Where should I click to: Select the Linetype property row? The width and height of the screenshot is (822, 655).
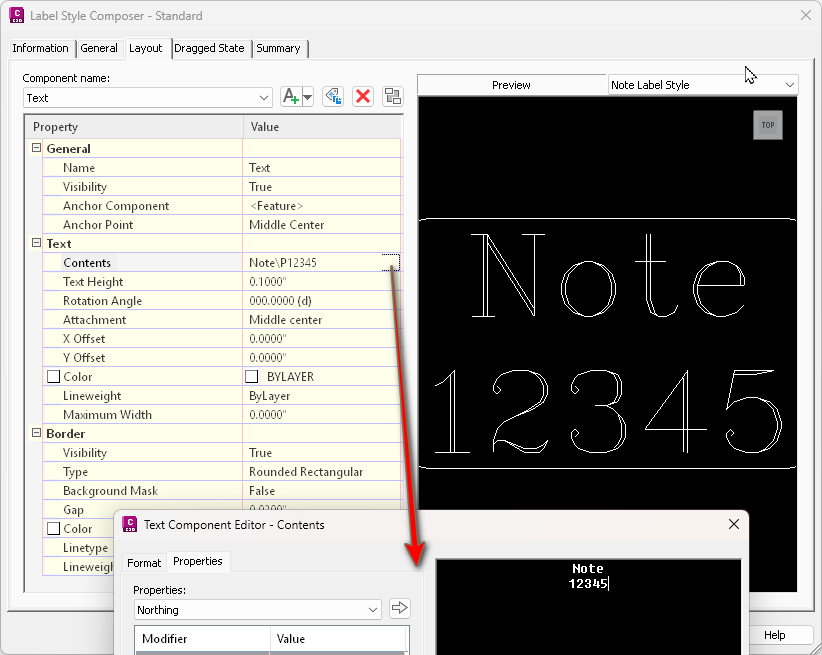coord(79,548)
